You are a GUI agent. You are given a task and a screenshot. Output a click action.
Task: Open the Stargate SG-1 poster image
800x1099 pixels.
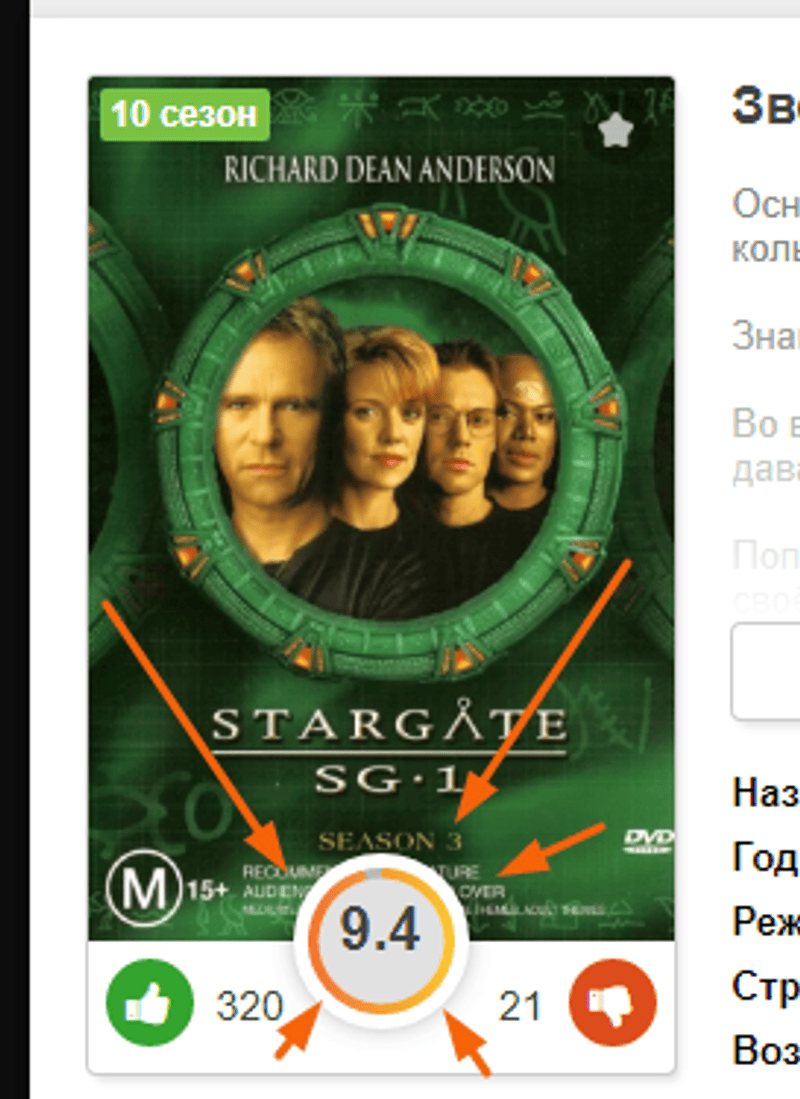pyautogui.click(x=381, y=508)
